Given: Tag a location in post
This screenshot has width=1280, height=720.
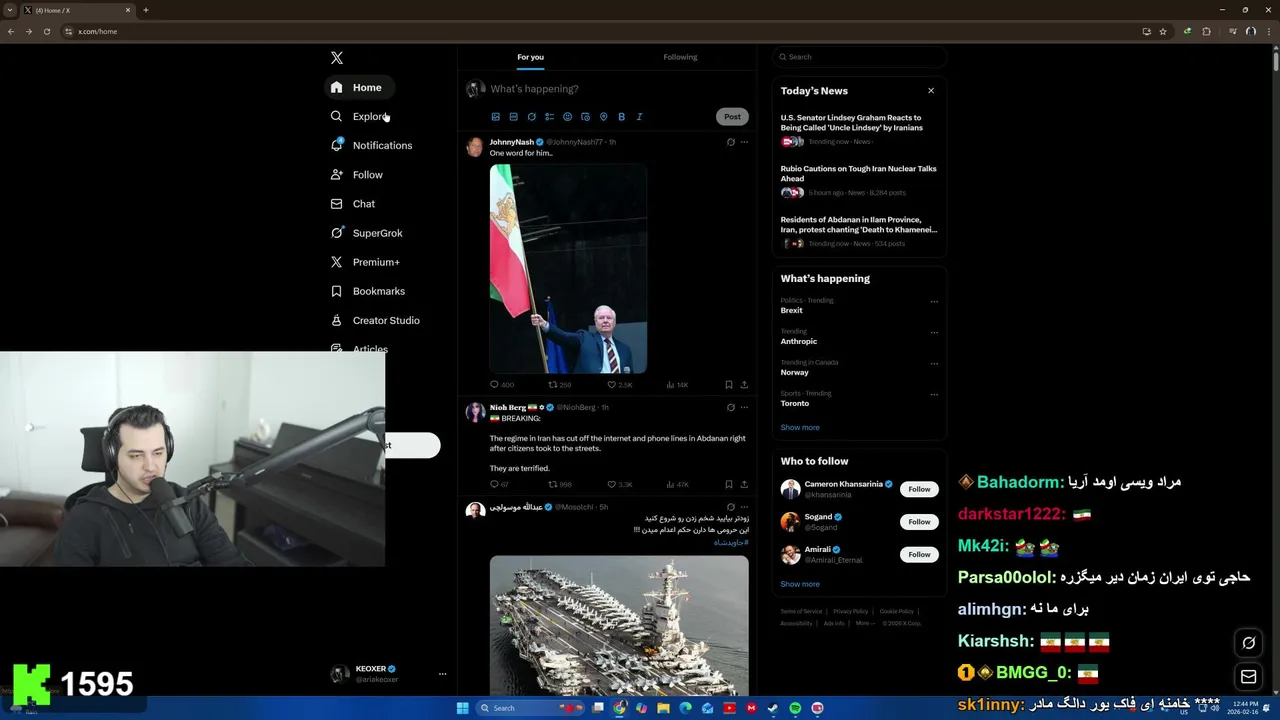Looking at the screenshot, I should click(x=603, y=117).
